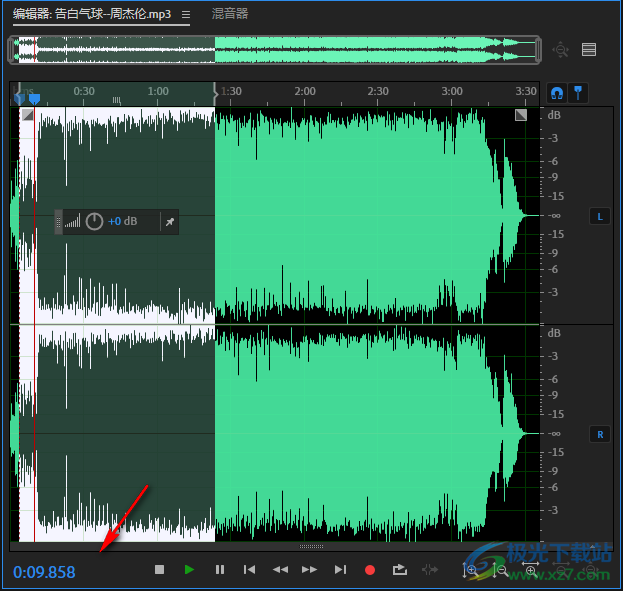
Task: Click the zoom navigator icon beside overview
Action: pyautogui.click(x=561, y=50)
